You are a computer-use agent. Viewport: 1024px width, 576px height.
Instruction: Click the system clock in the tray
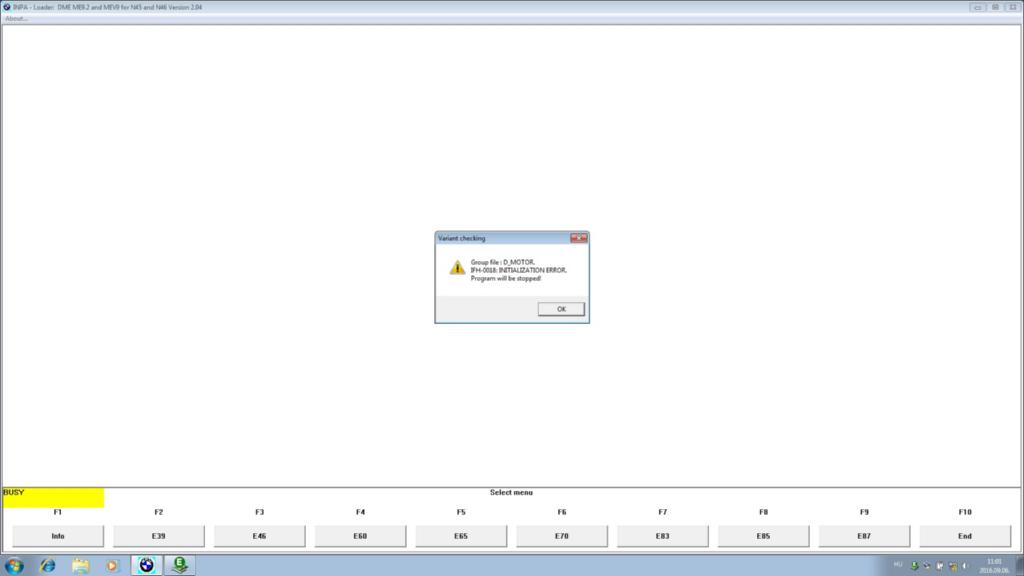[x=994, y=566]
